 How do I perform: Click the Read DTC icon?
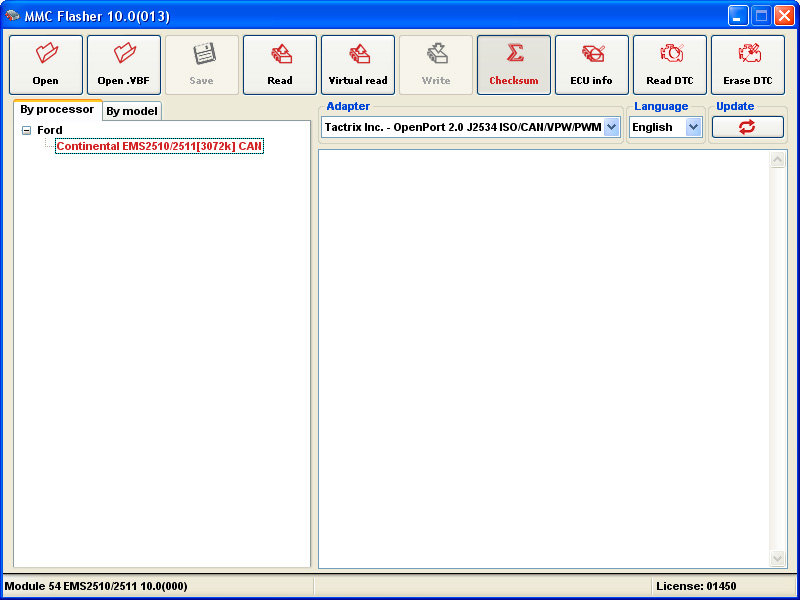tap(670, 65)
